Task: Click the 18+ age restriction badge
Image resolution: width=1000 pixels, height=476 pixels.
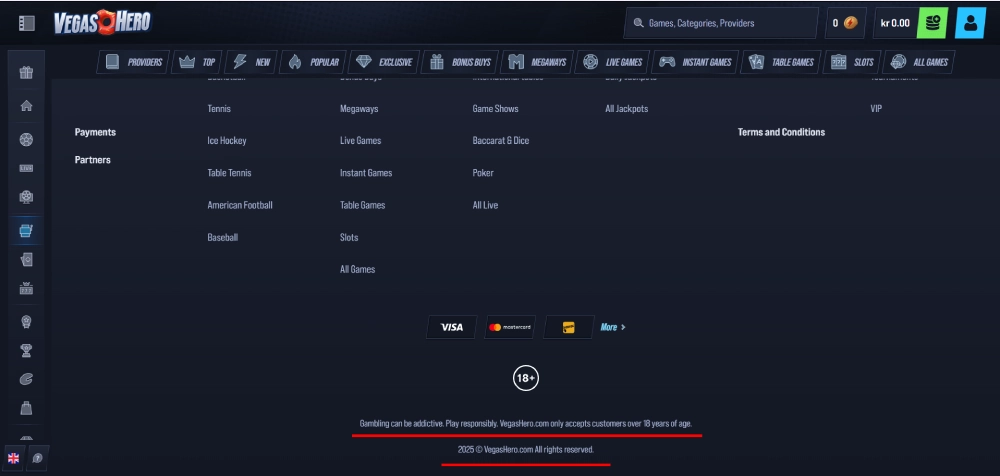Action: (x=526, y=378)
